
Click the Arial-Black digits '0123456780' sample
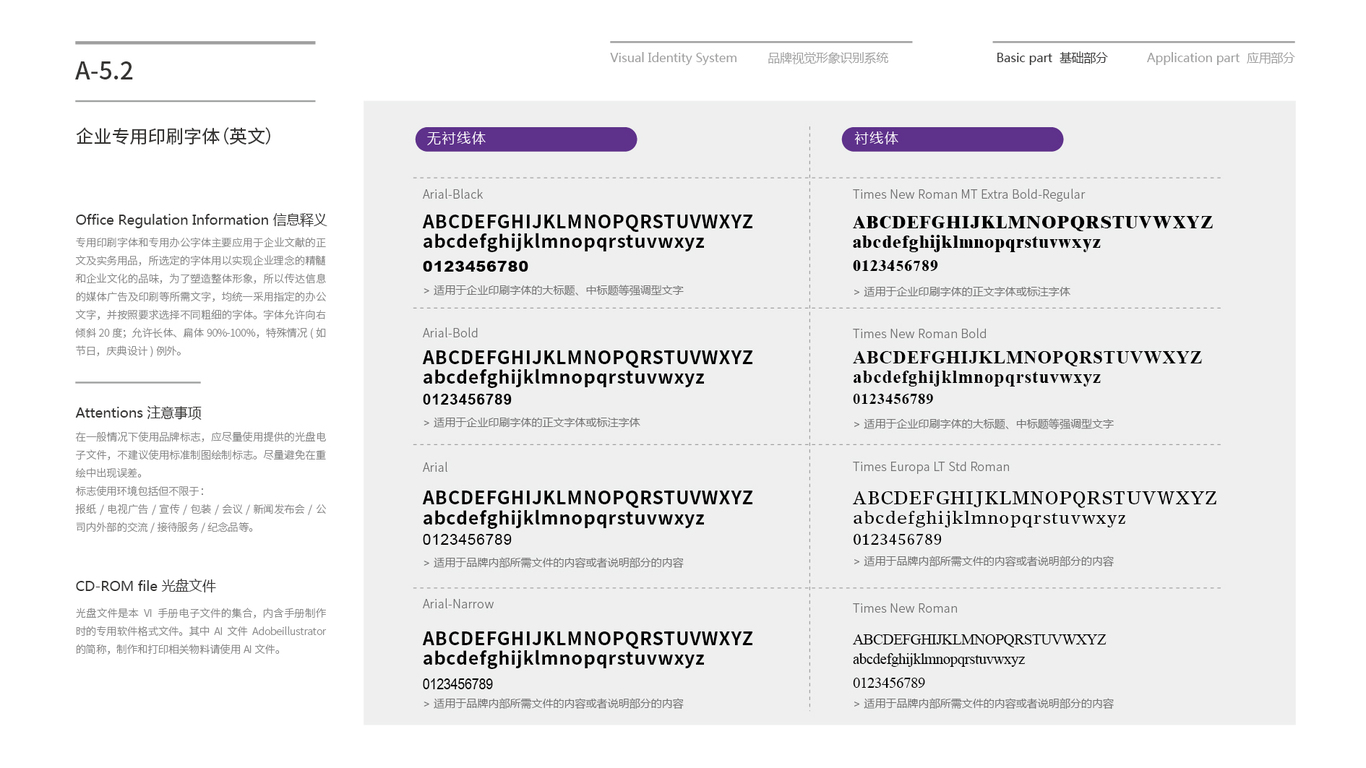(475, 266)
